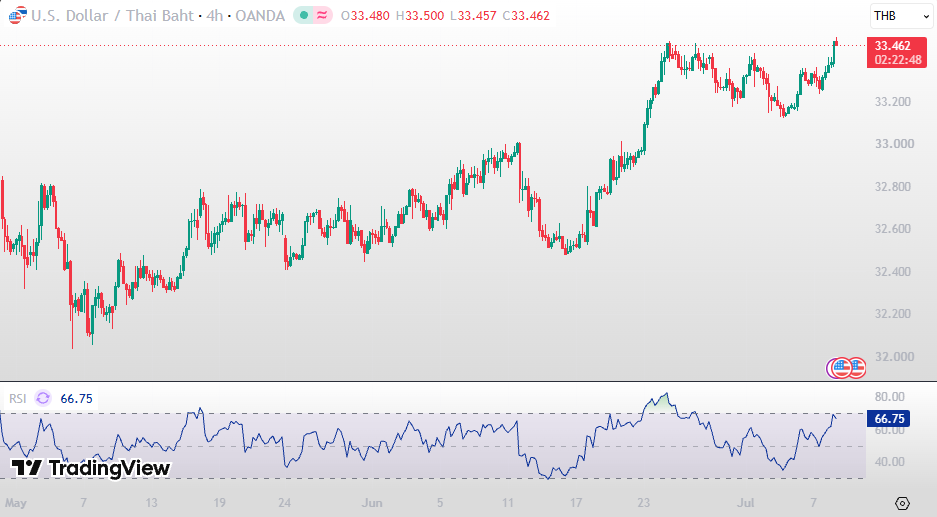Screen dimensions: 937x517
Task: Click the red 33.462 current price label
Action: click(x=896, y=53)
